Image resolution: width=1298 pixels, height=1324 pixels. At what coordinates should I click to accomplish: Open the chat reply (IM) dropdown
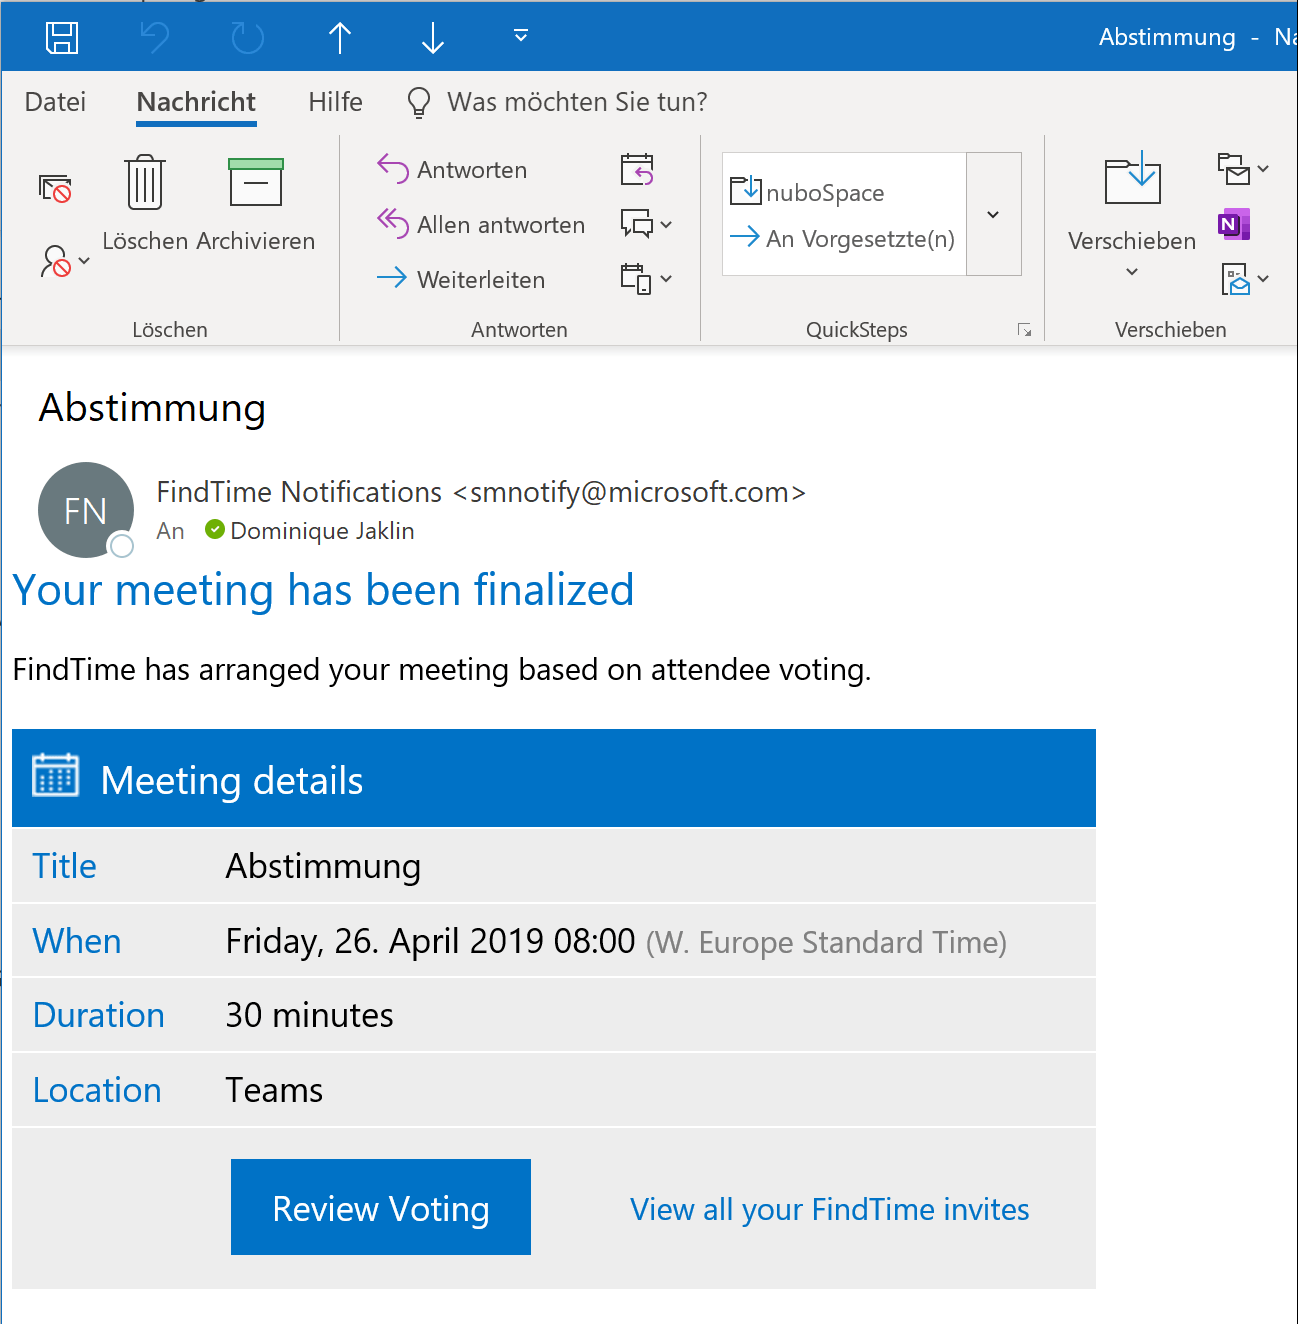646,224
